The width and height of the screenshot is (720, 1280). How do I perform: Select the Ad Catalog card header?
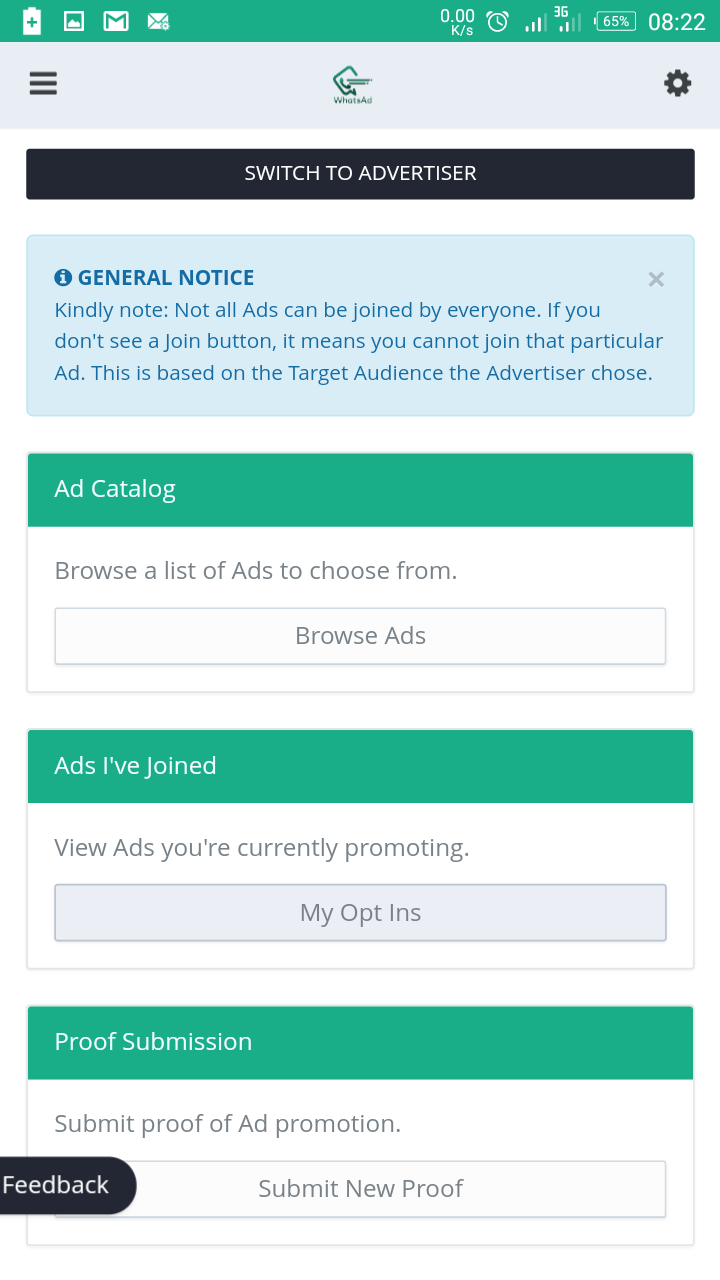click(x=360, y=489)
